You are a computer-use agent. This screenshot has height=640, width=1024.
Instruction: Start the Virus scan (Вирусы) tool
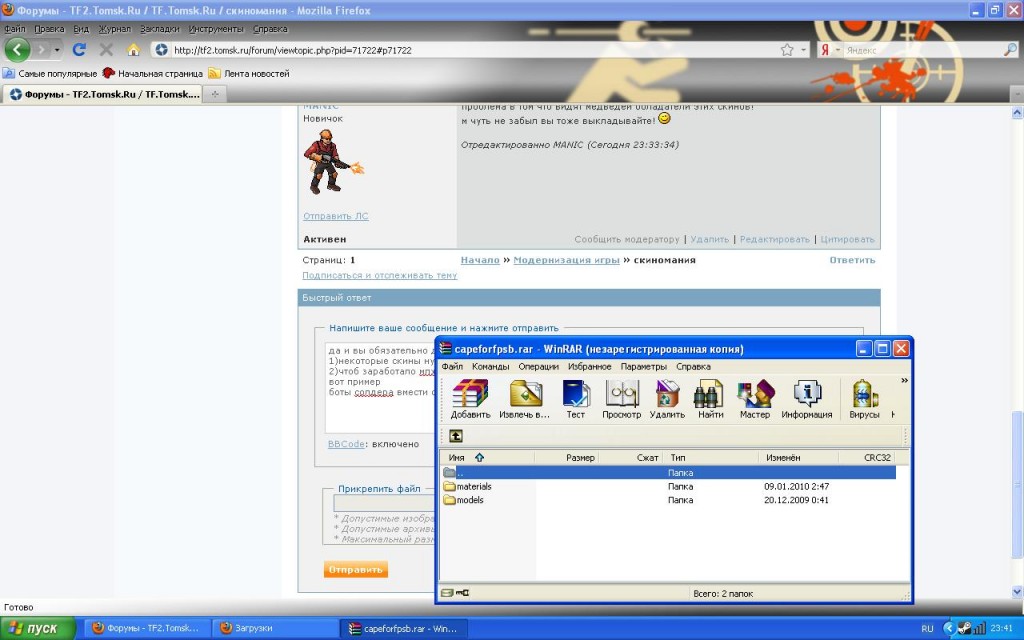click(x=864, y=398)
